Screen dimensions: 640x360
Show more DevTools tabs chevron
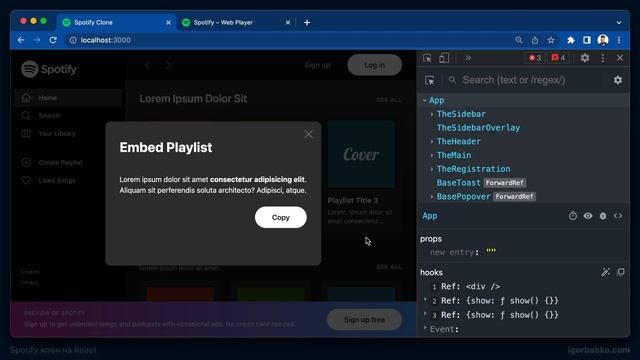click(x=468, y=58)
